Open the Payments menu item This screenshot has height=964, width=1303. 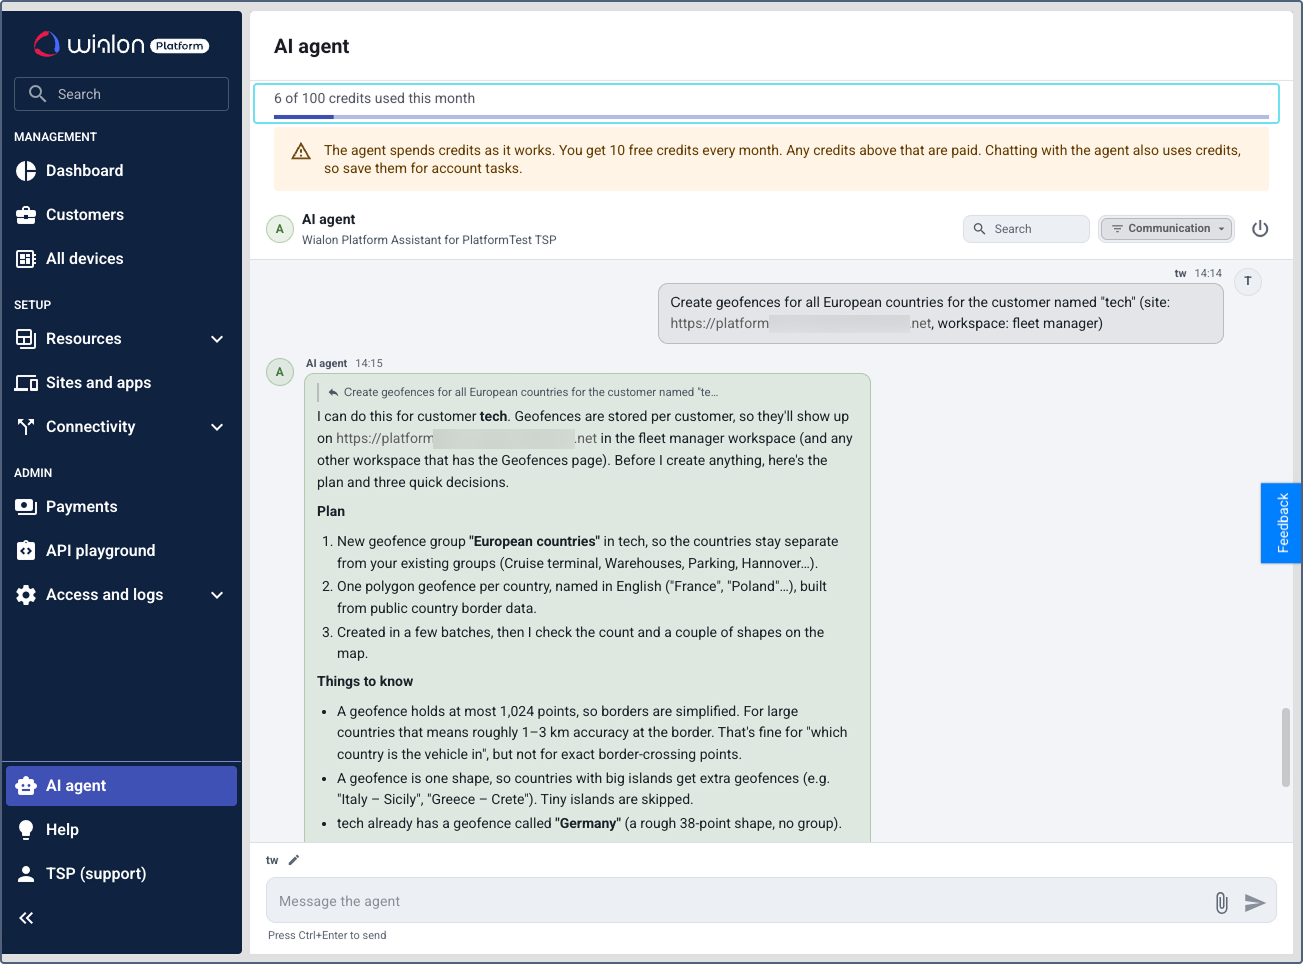click(121, 507)
